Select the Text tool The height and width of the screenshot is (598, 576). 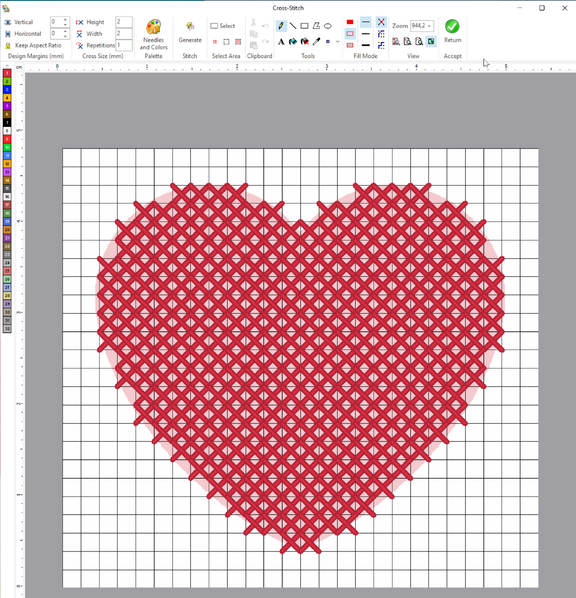[x=281, y=42]
